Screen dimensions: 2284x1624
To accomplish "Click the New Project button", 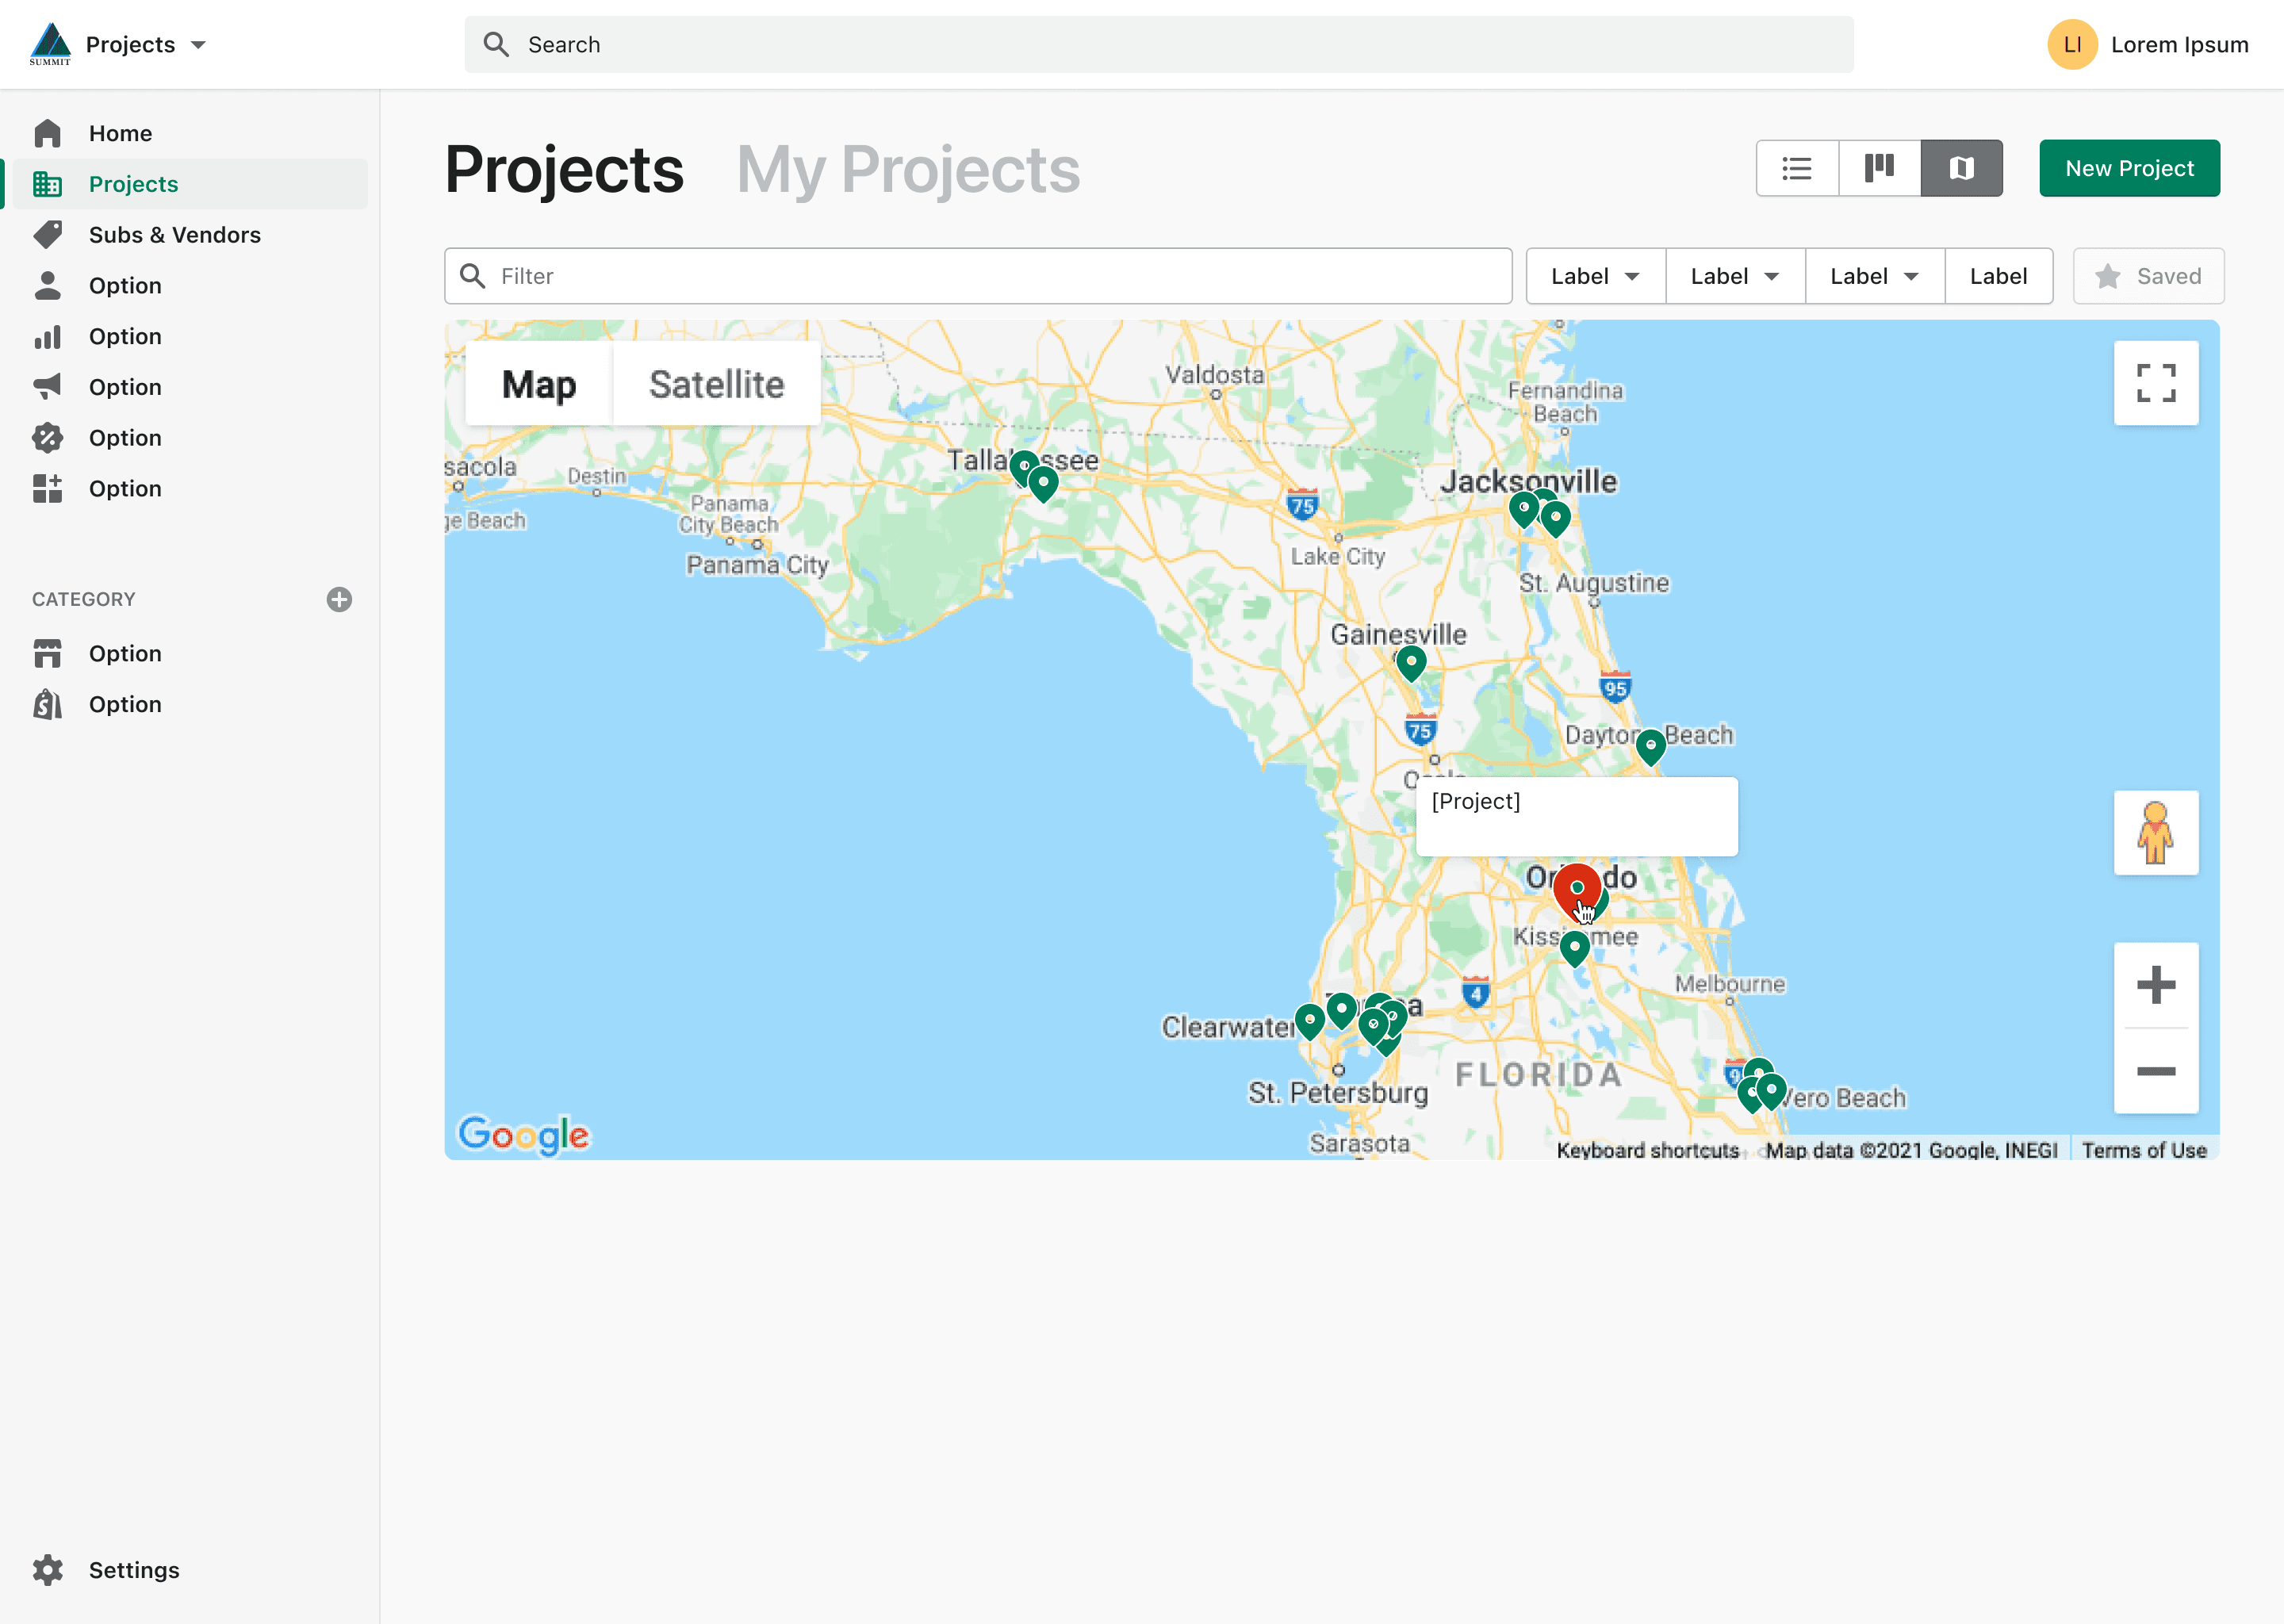I will click(x=2129, y=168).
